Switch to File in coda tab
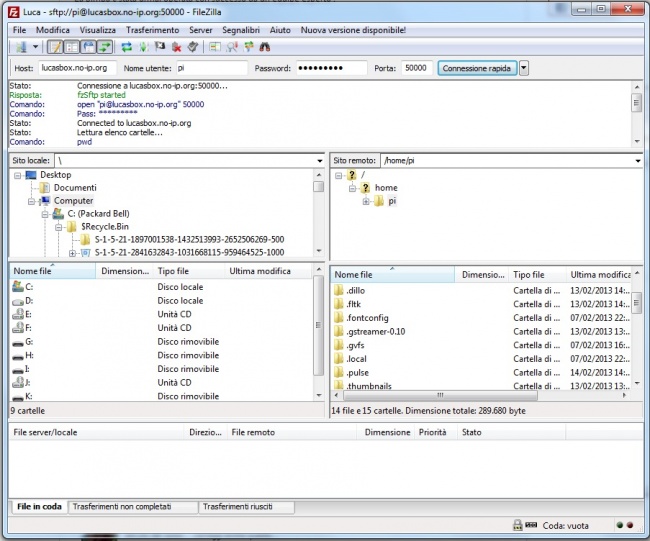Viewport: 650px width, 541px height. 39,507
